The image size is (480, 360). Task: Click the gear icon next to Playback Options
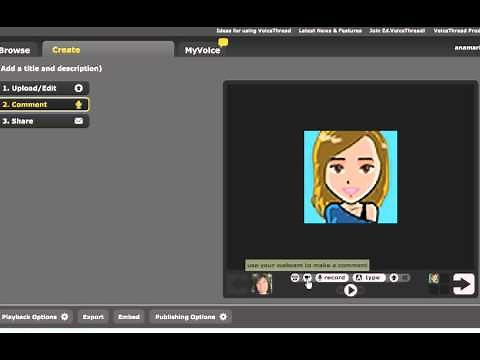click(65, 317)
